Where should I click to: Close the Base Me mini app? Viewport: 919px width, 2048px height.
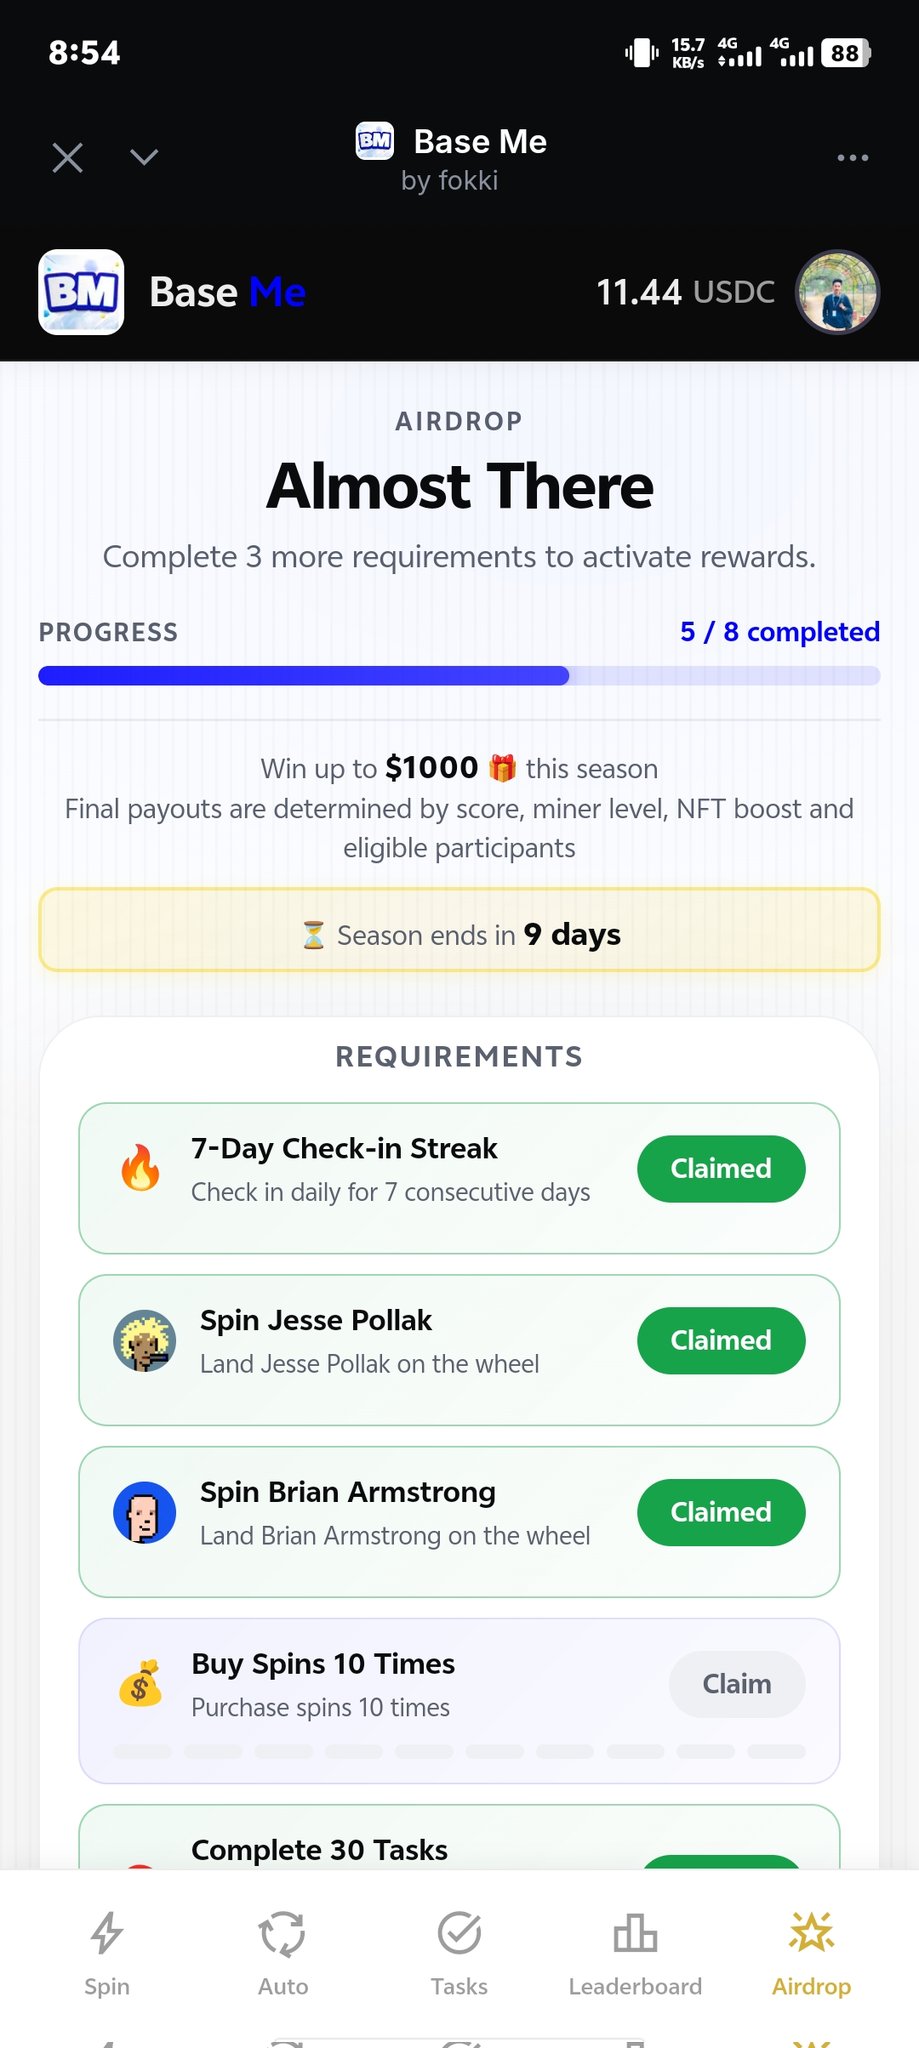click(x=68, y=158)
